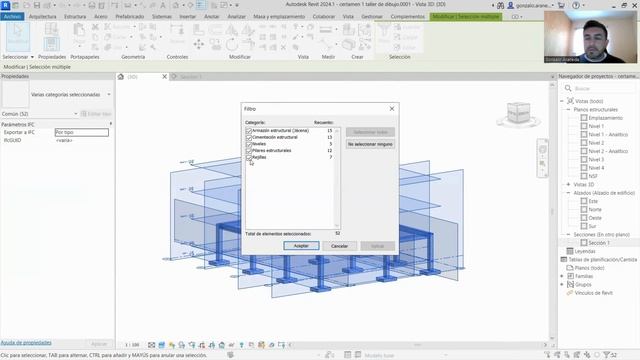Open the Archivo menu tab

pyautogui.click(x=12, y=17)
